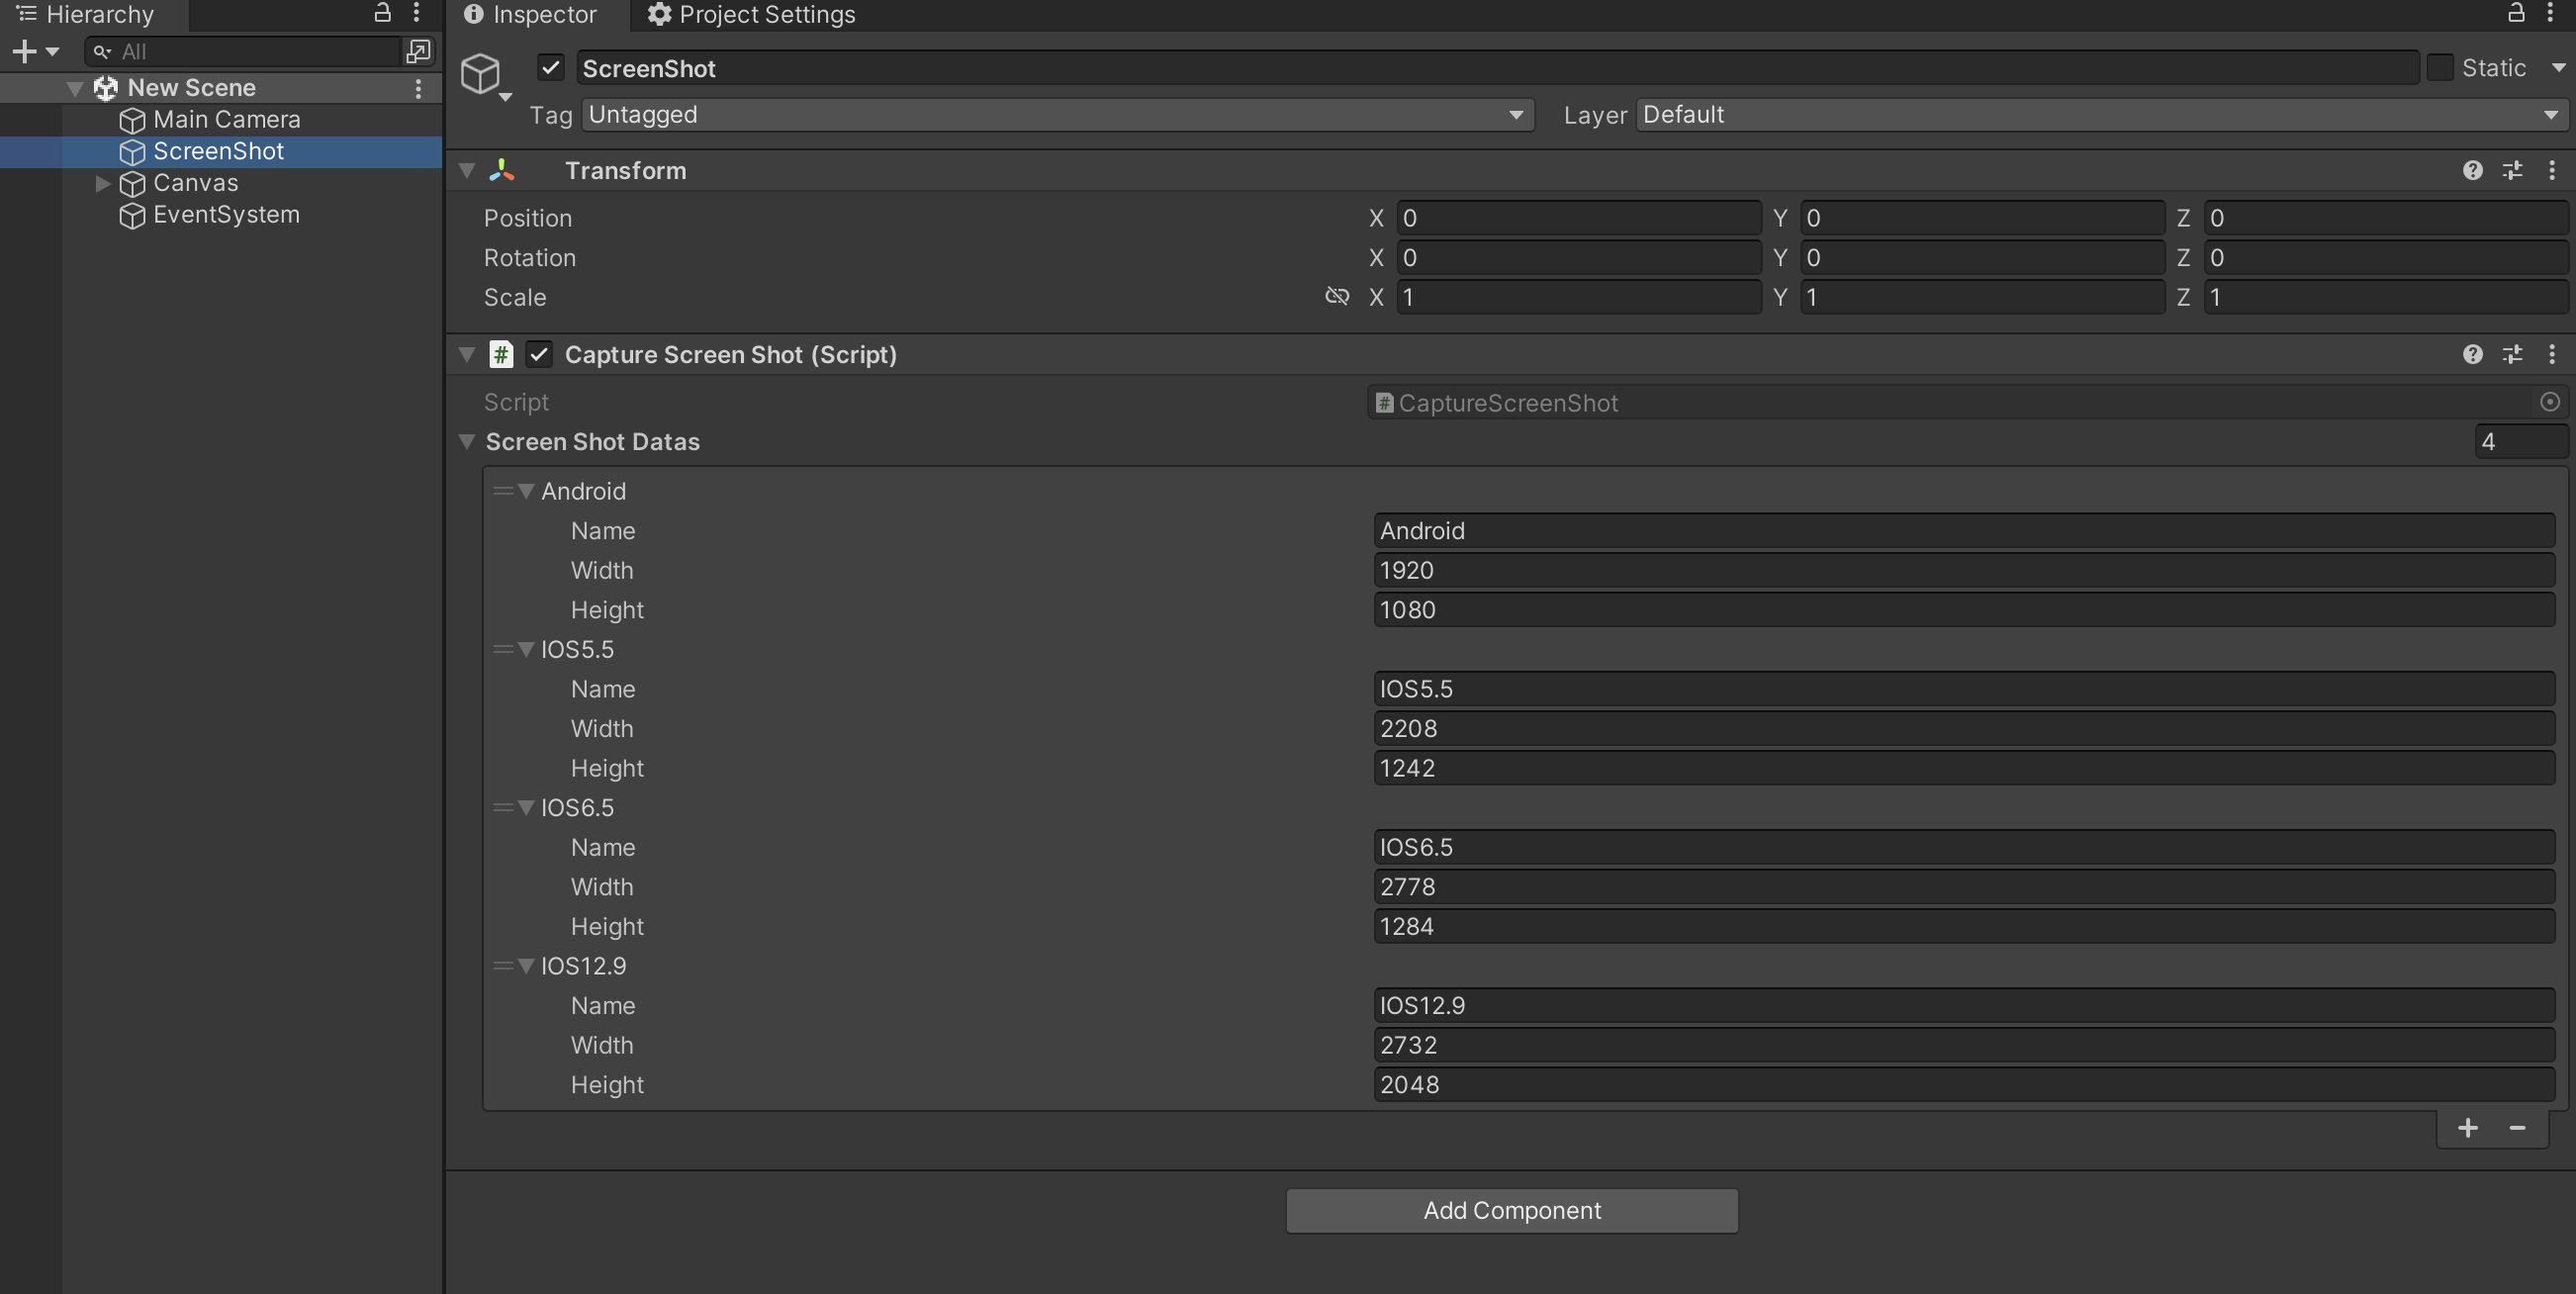This screenshot has width=2576, height=1294.
Task: Open Capture Screen Shot script kebab menu
Action: (2551, 354)
